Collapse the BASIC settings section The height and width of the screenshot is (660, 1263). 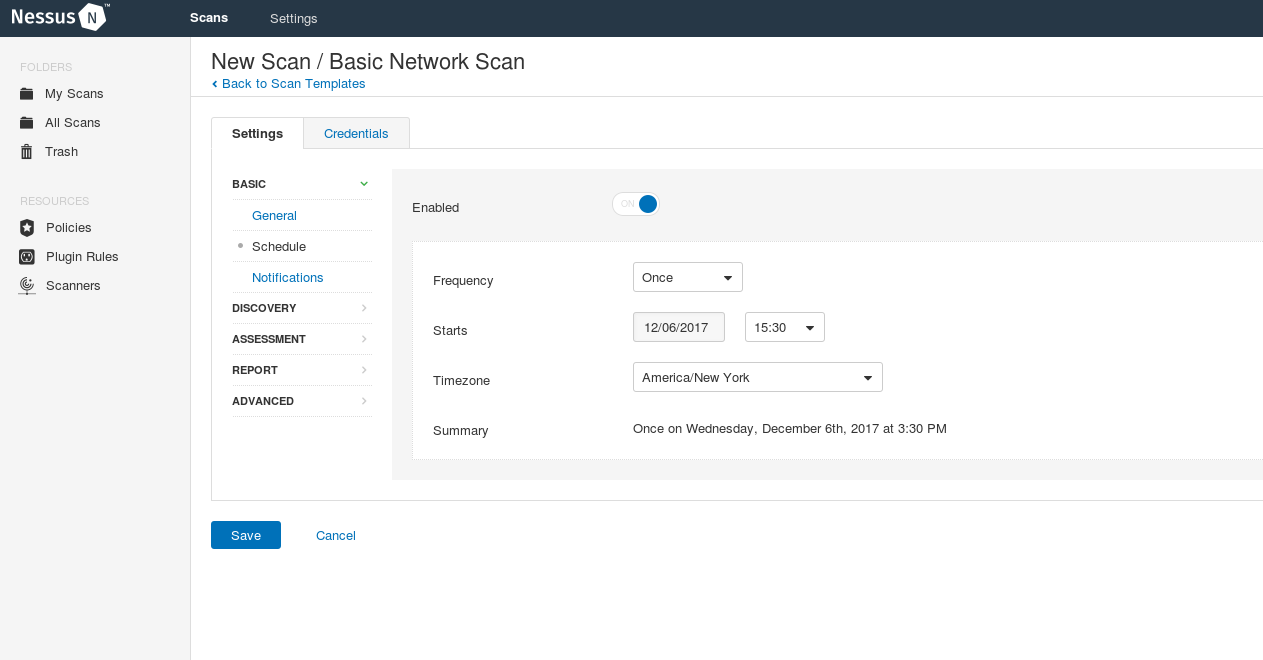pos(301,184)
